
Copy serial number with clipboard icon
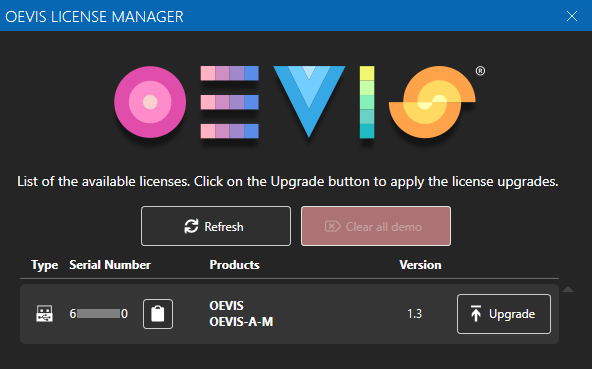[x=158, y=314]
